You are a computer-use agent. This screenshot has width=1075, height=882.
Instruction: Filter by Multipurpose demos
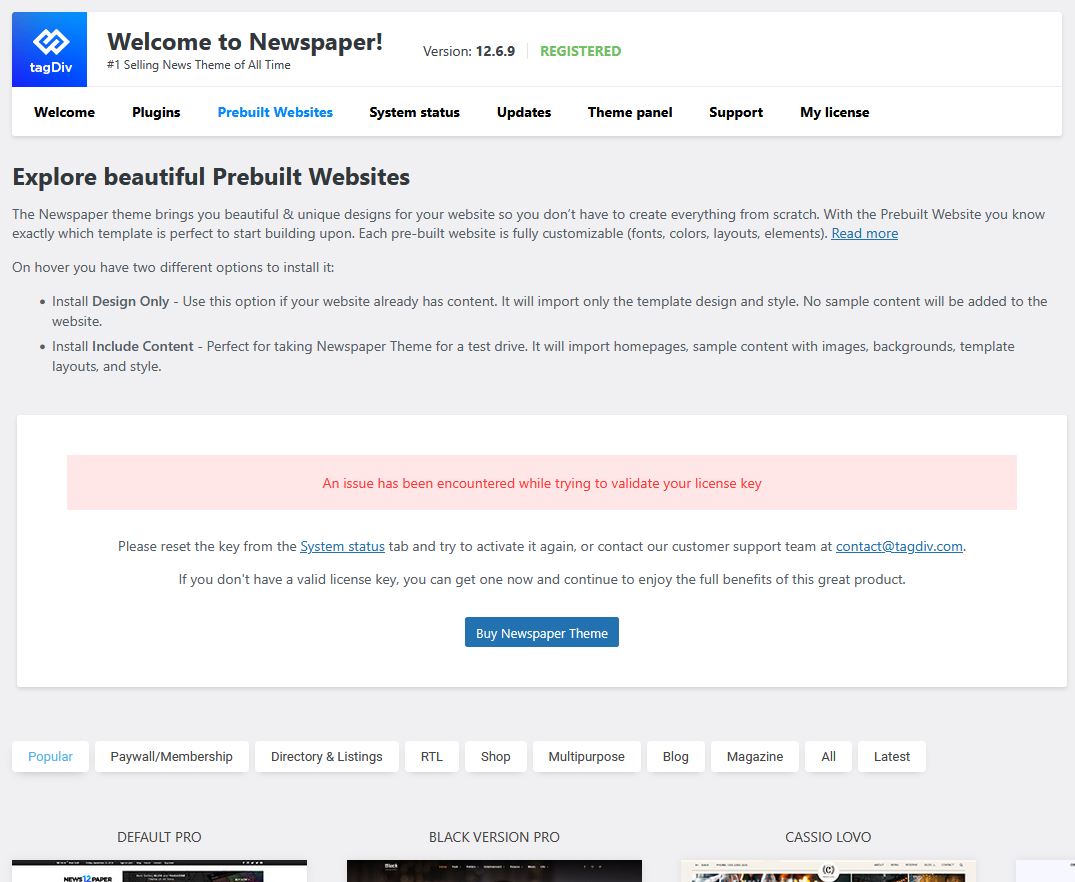(x=586, y=756)
